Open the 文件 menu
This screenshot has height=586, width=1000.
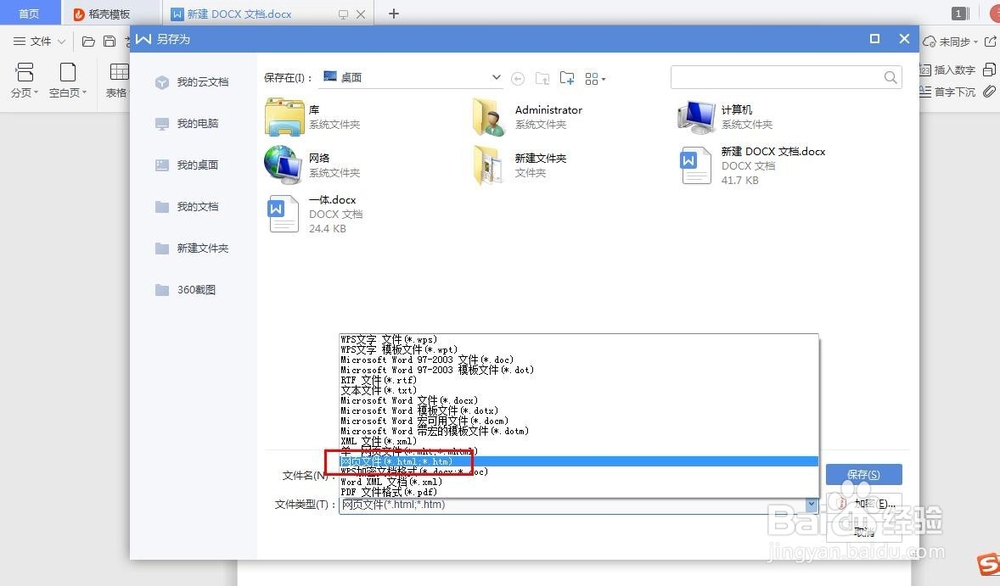[38, 41]
